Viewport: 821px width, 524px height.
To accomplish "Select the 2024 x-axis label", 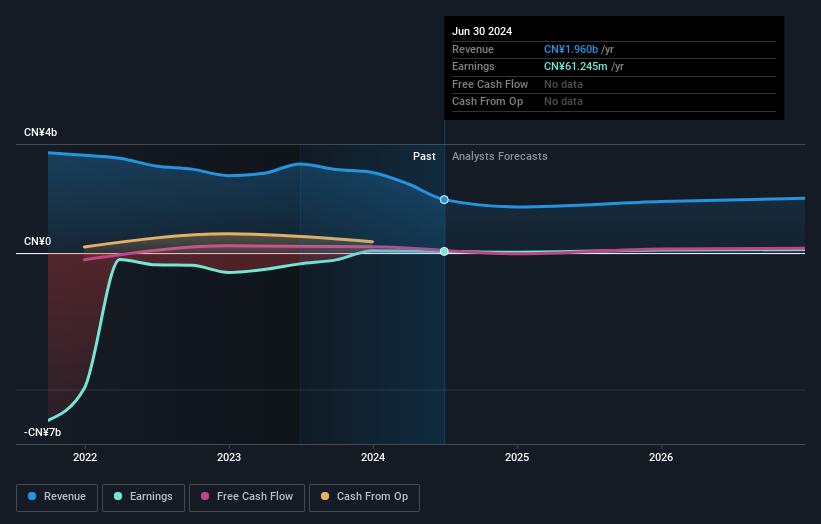I will click(x=373, y=457).
